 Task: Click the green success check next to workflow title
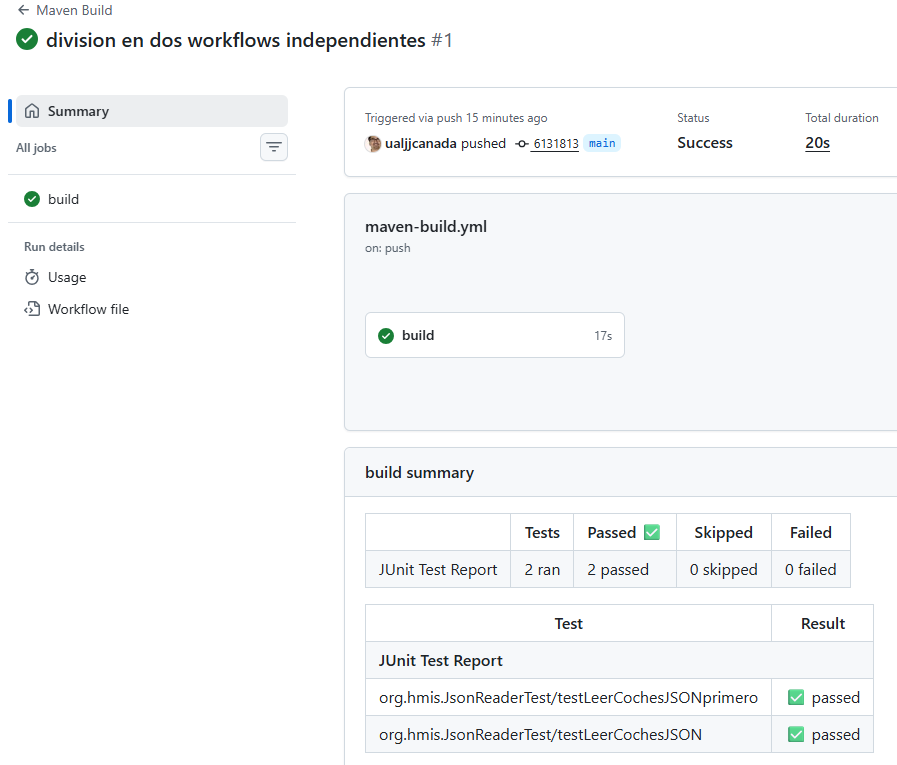[27, 40]
